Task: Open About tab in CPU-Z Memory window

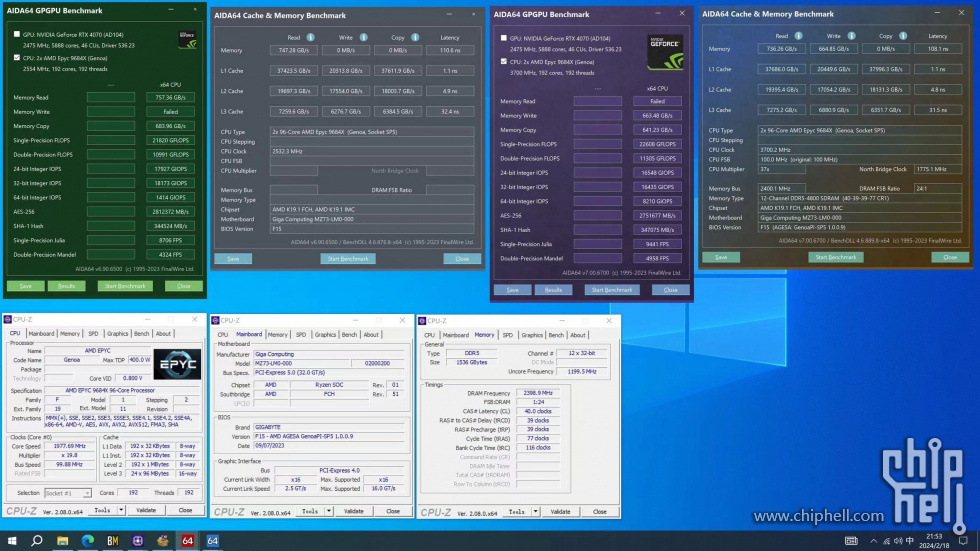Action: 578,335
